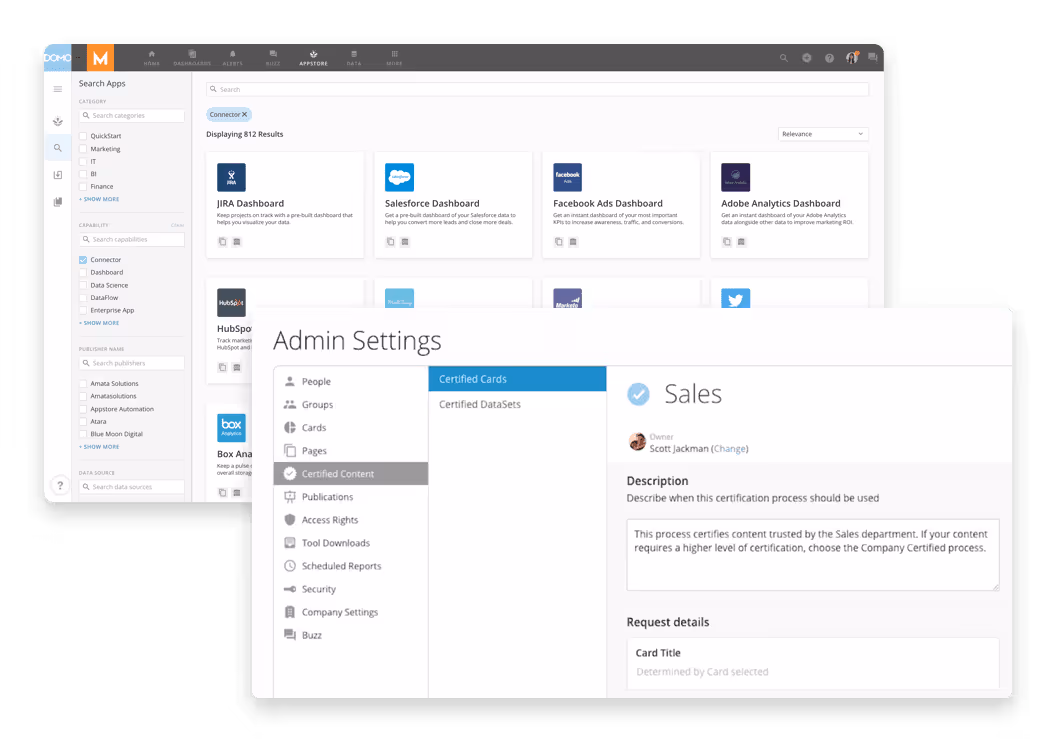Open the Alerts bell icon

point(232,58)
